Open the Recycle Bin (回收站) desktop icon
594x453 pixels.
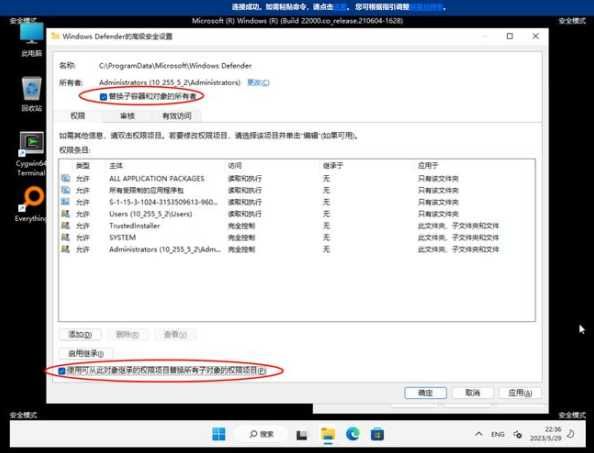click(31, 95)
